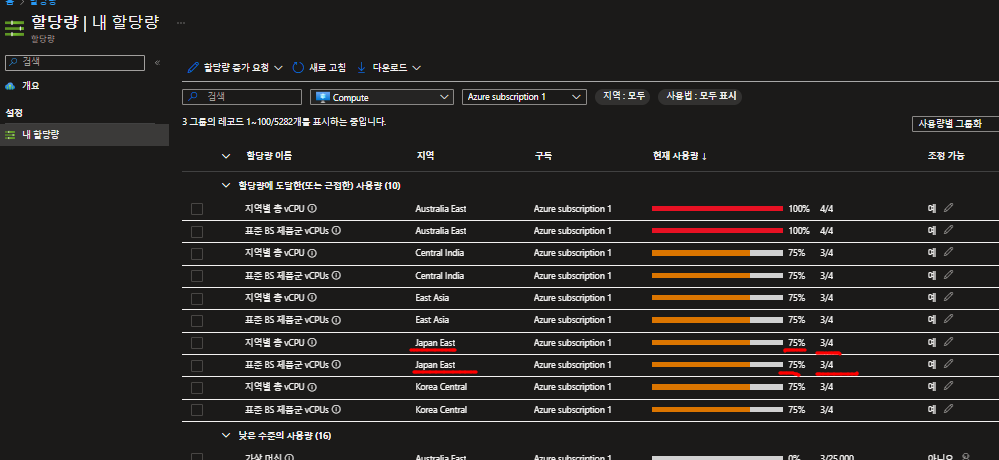Sort by 지역 column header

pos(425,156)
